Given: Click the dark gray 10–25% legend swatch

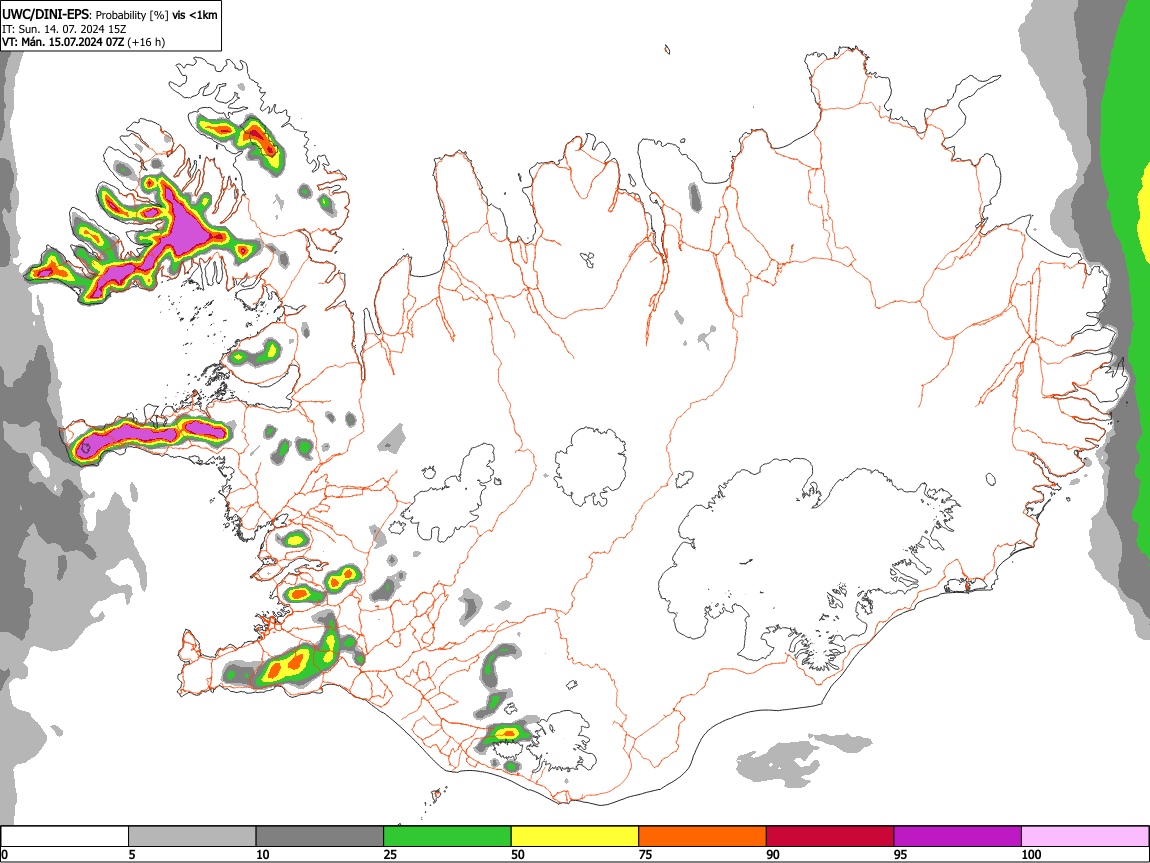Looking at the screenshot, I should pos(320,837).
